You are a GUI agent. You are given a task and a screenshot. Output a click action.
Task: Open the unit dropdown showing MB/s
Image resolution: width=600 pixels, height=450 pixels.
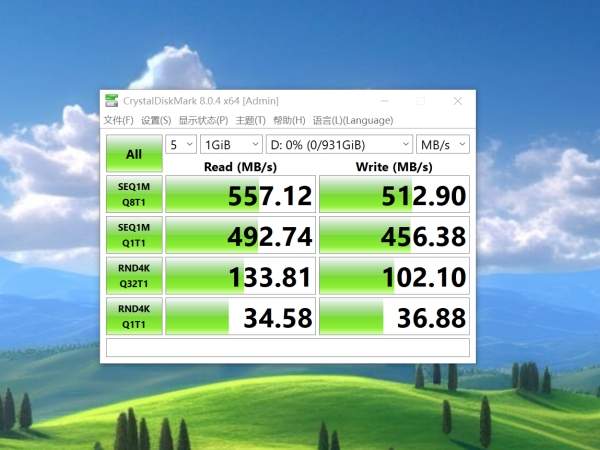(x=443, y=144)
